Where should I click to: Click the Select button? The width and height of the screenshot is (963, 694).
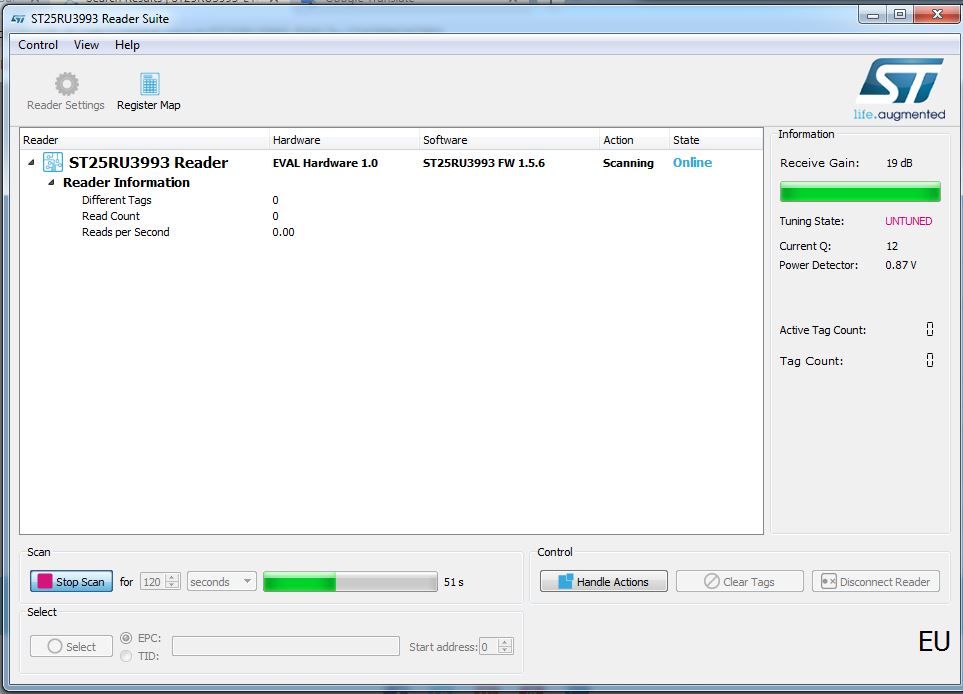coord(71,647)
